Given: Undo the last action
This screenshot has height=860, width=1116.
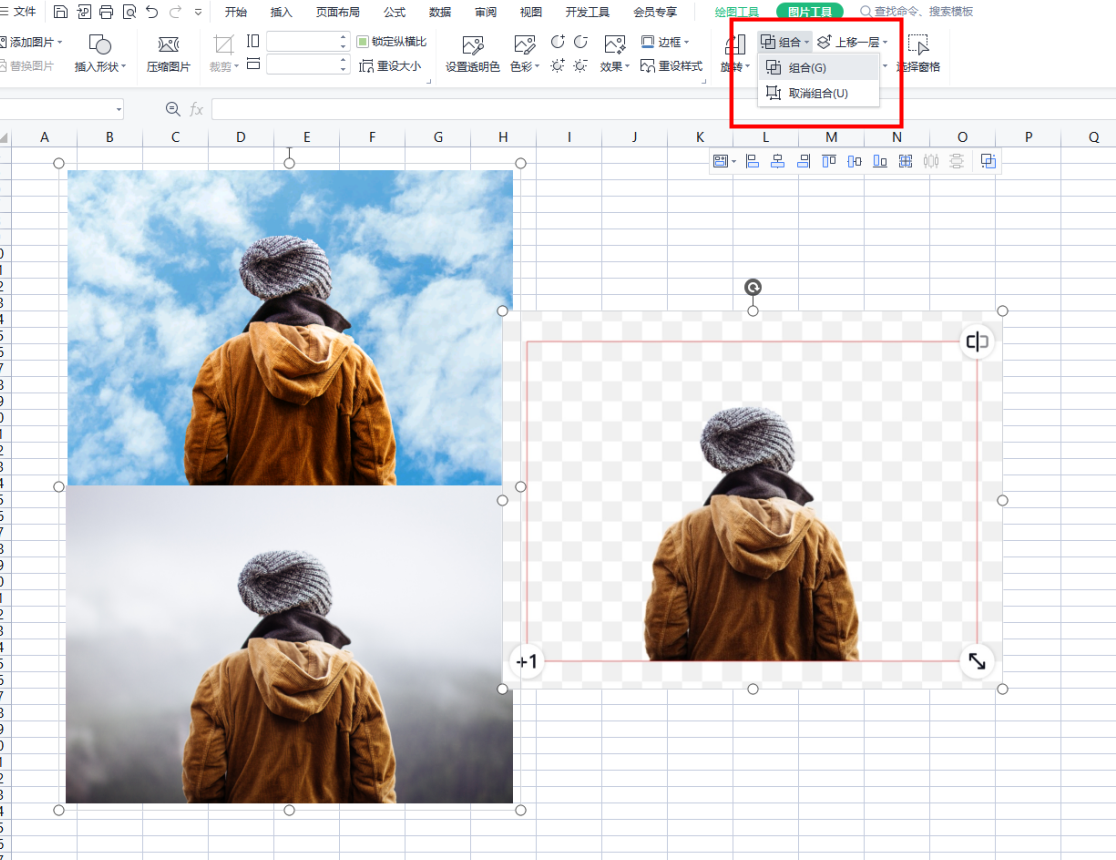Looking at the screenshot, I should (x=152, y=11).
